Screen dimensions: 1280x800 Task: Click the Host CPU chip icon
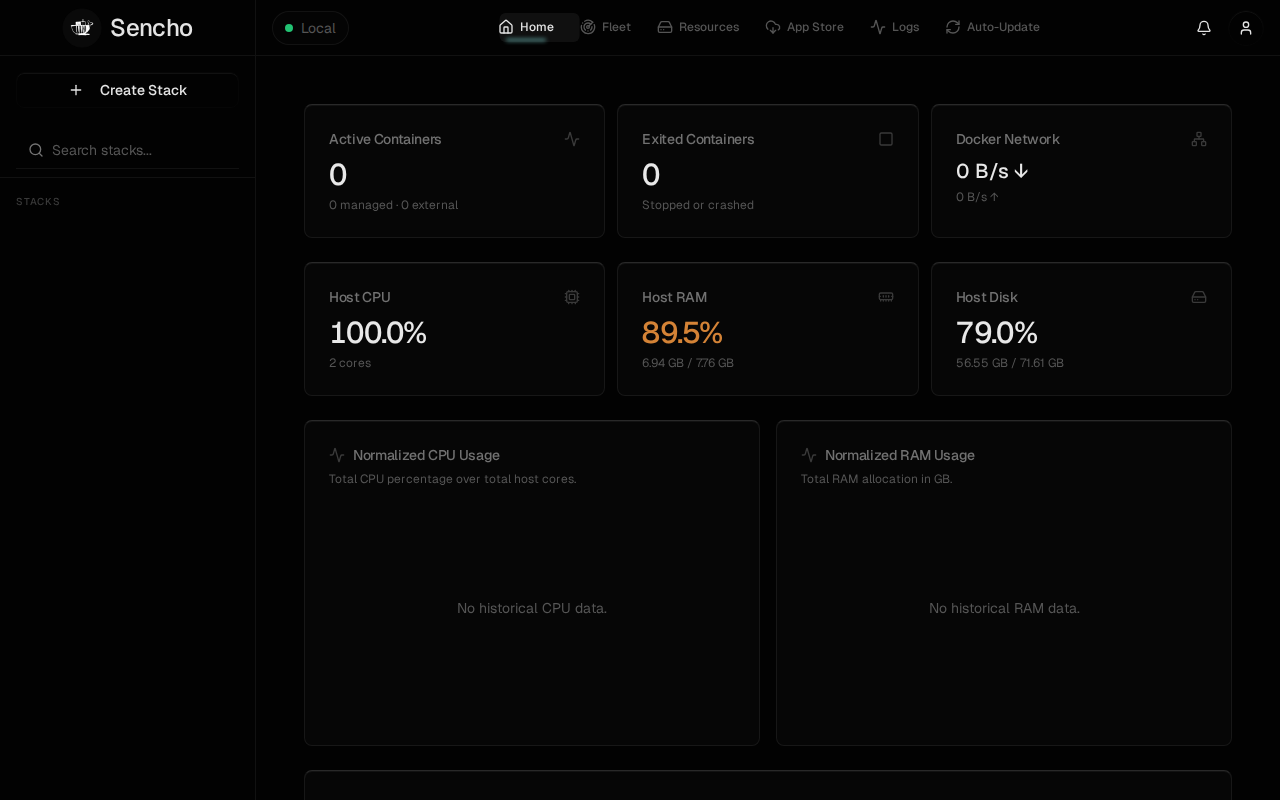coord(572,297)
